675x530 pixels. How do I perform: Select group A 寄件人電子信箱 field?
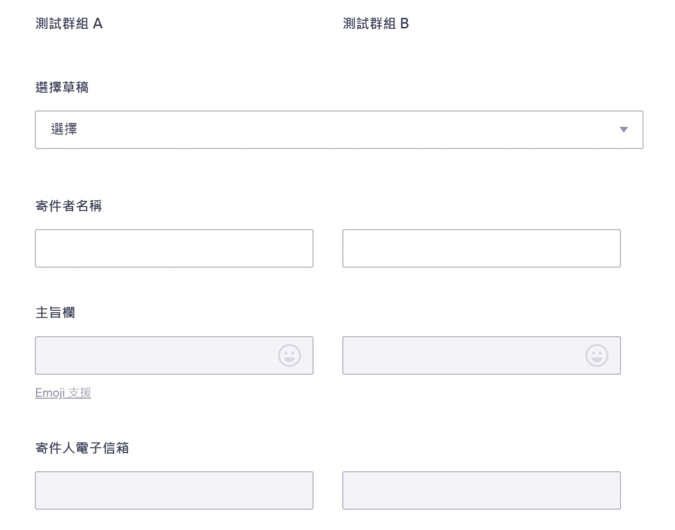tap(174, 490)
